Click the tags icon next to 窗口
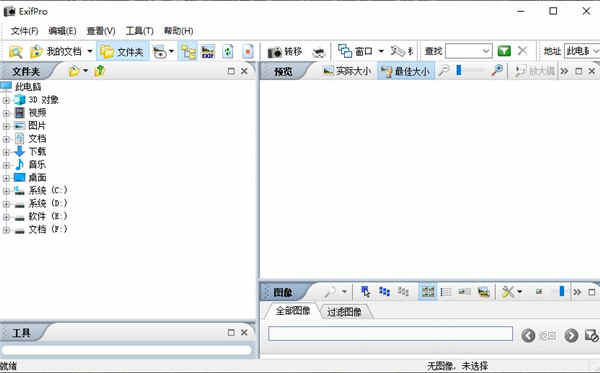 [398, 51]
